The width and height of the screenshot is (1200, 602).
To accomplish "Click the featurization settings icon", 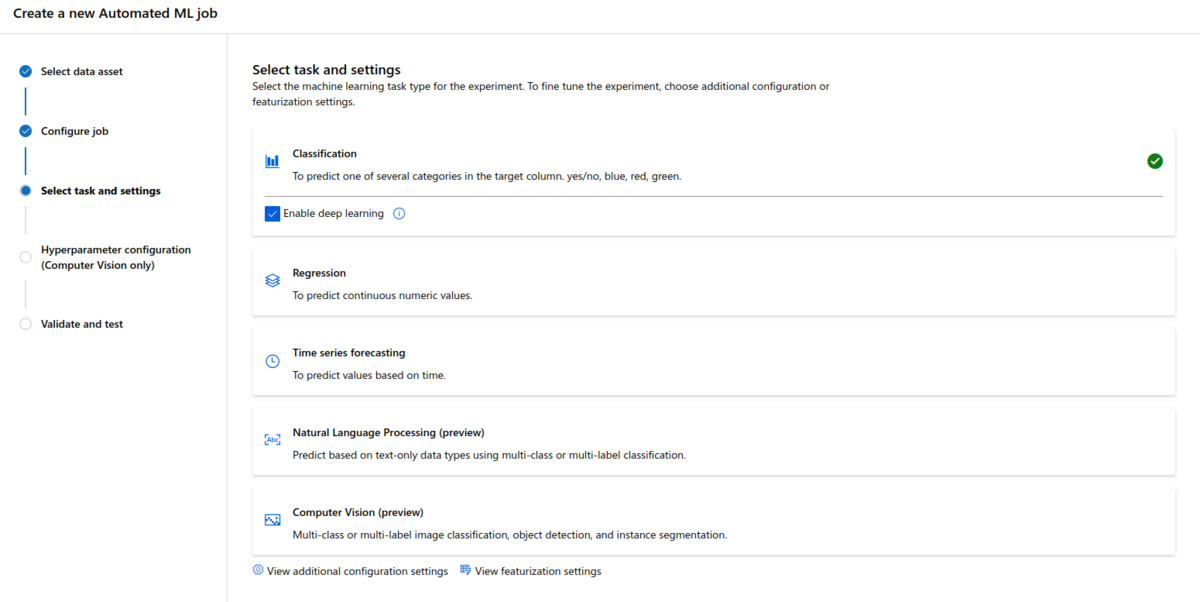I will [465, 570].
